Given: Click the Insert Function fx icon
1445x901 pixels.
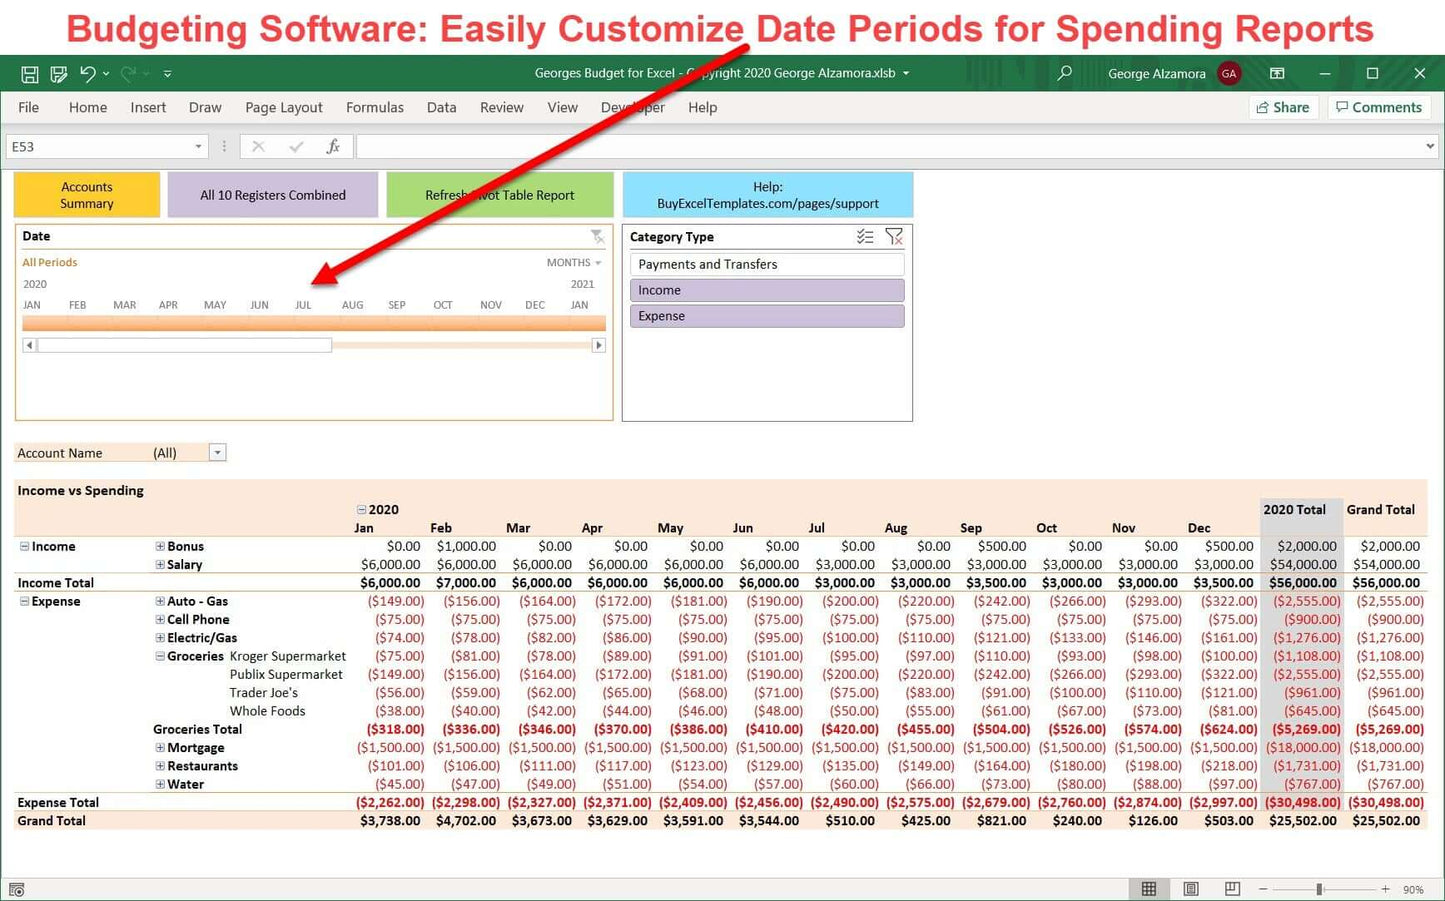Looking at the screenshot, I should (x=333, y=147).
